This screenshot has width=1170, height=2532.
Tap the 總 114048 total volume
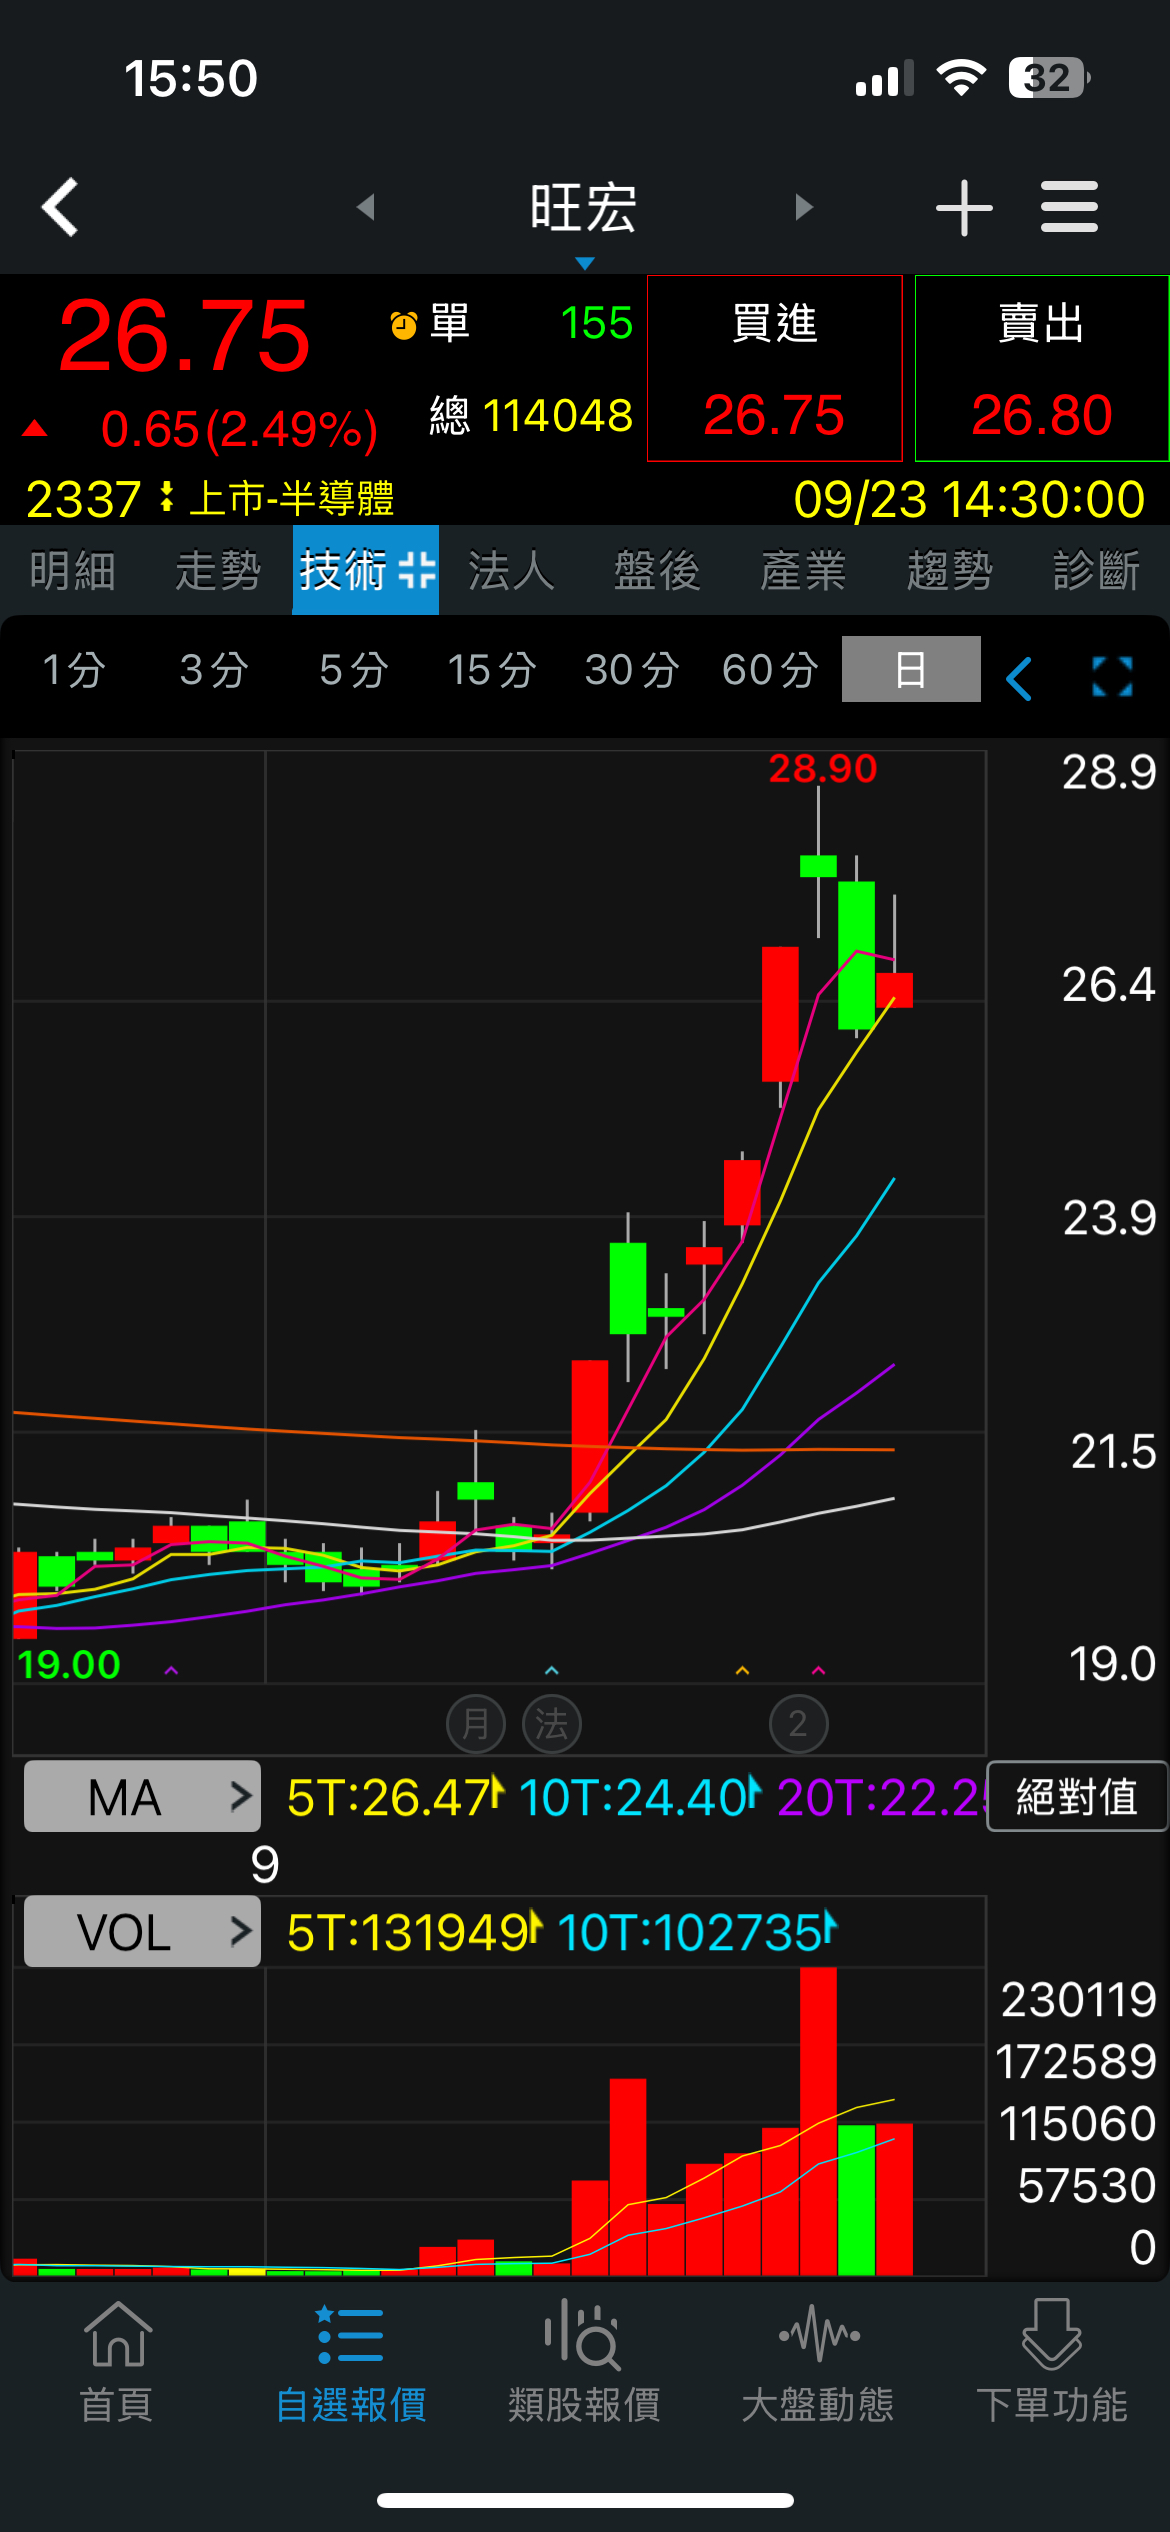pyautogui.click(x=531, y=415)
